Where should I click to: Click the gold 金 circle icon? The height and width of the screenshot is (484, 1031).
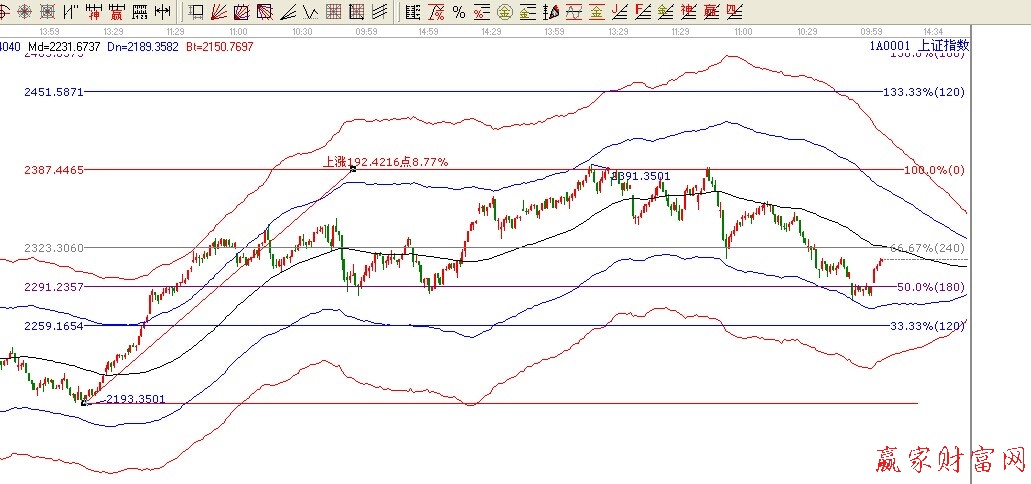(504, 12)
